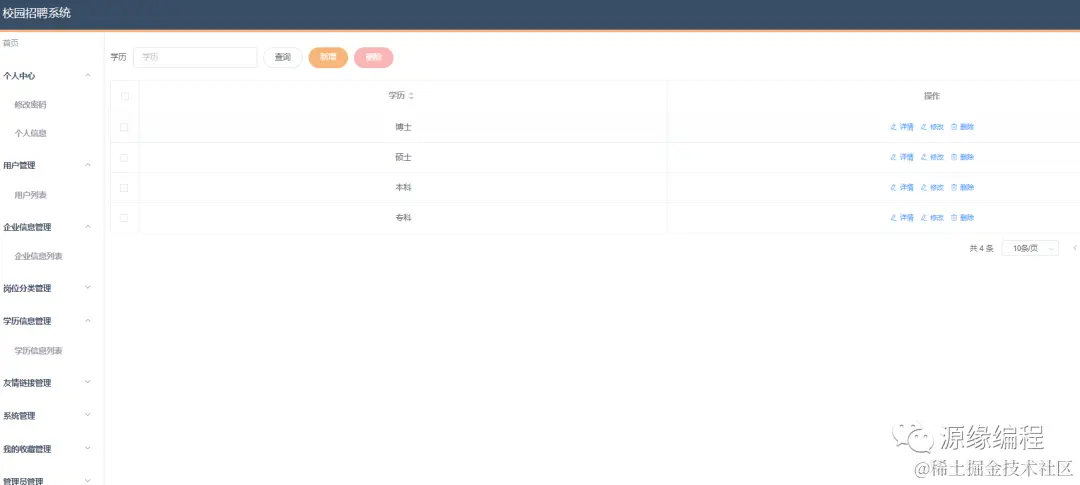Open 企业信息列表 in the sidebar

[x=39, y=256]
